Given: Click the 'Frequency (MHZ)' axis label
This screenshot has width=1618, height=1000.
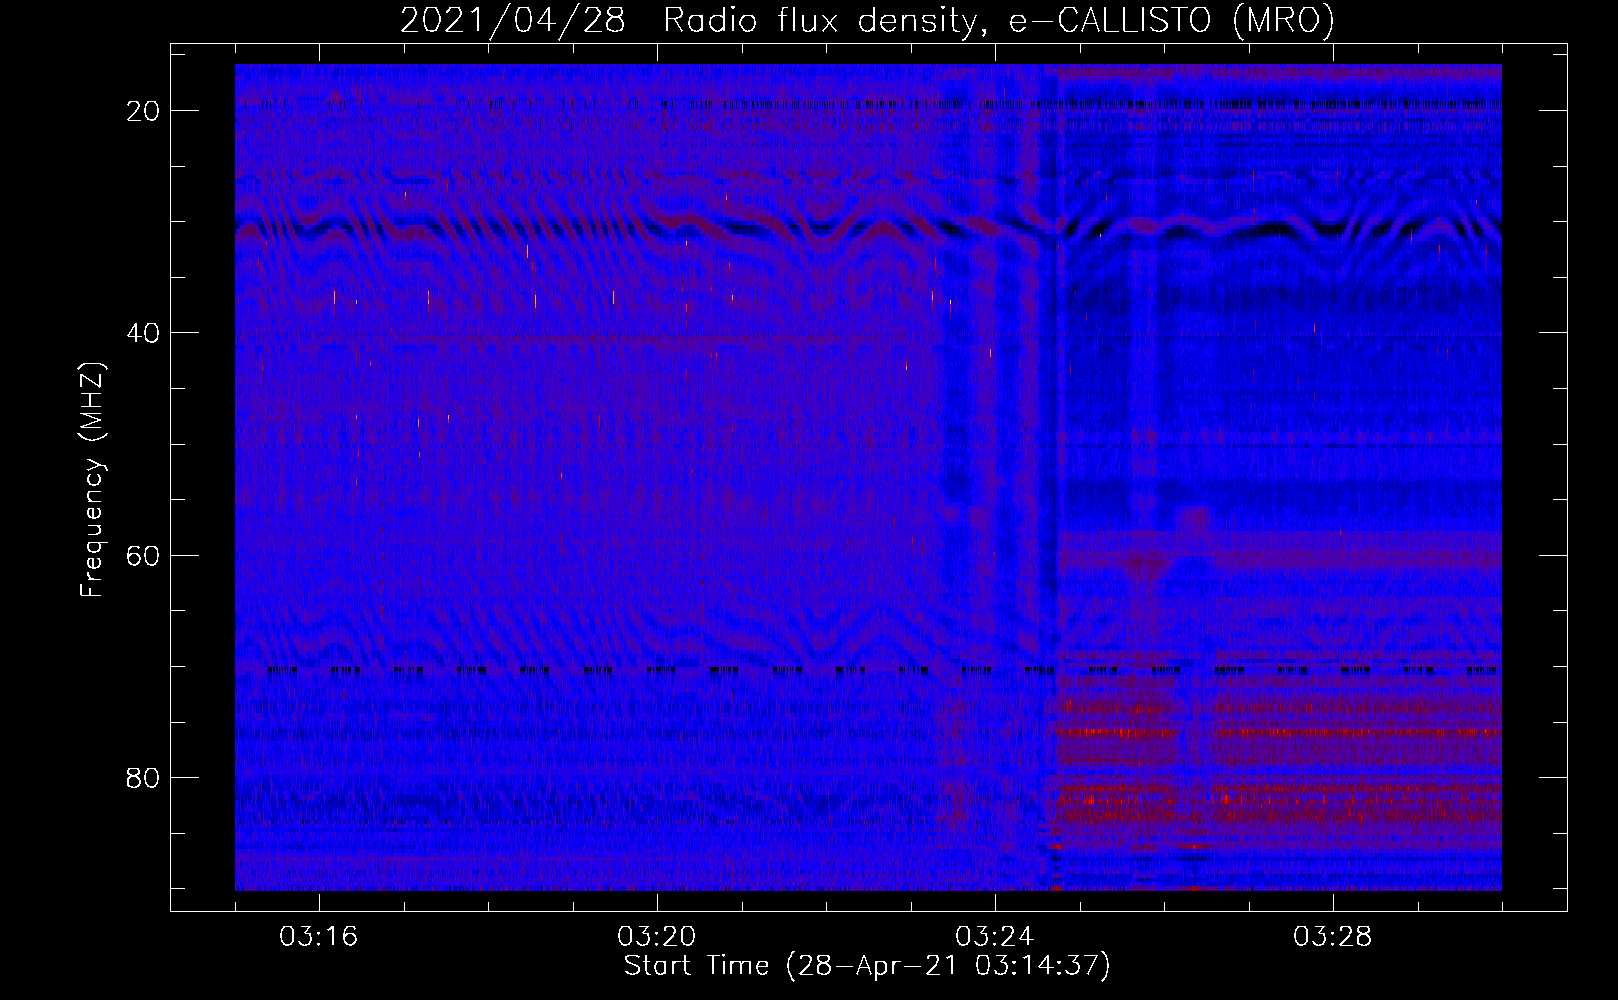Looking at the screenshot, I should (92, 480).
